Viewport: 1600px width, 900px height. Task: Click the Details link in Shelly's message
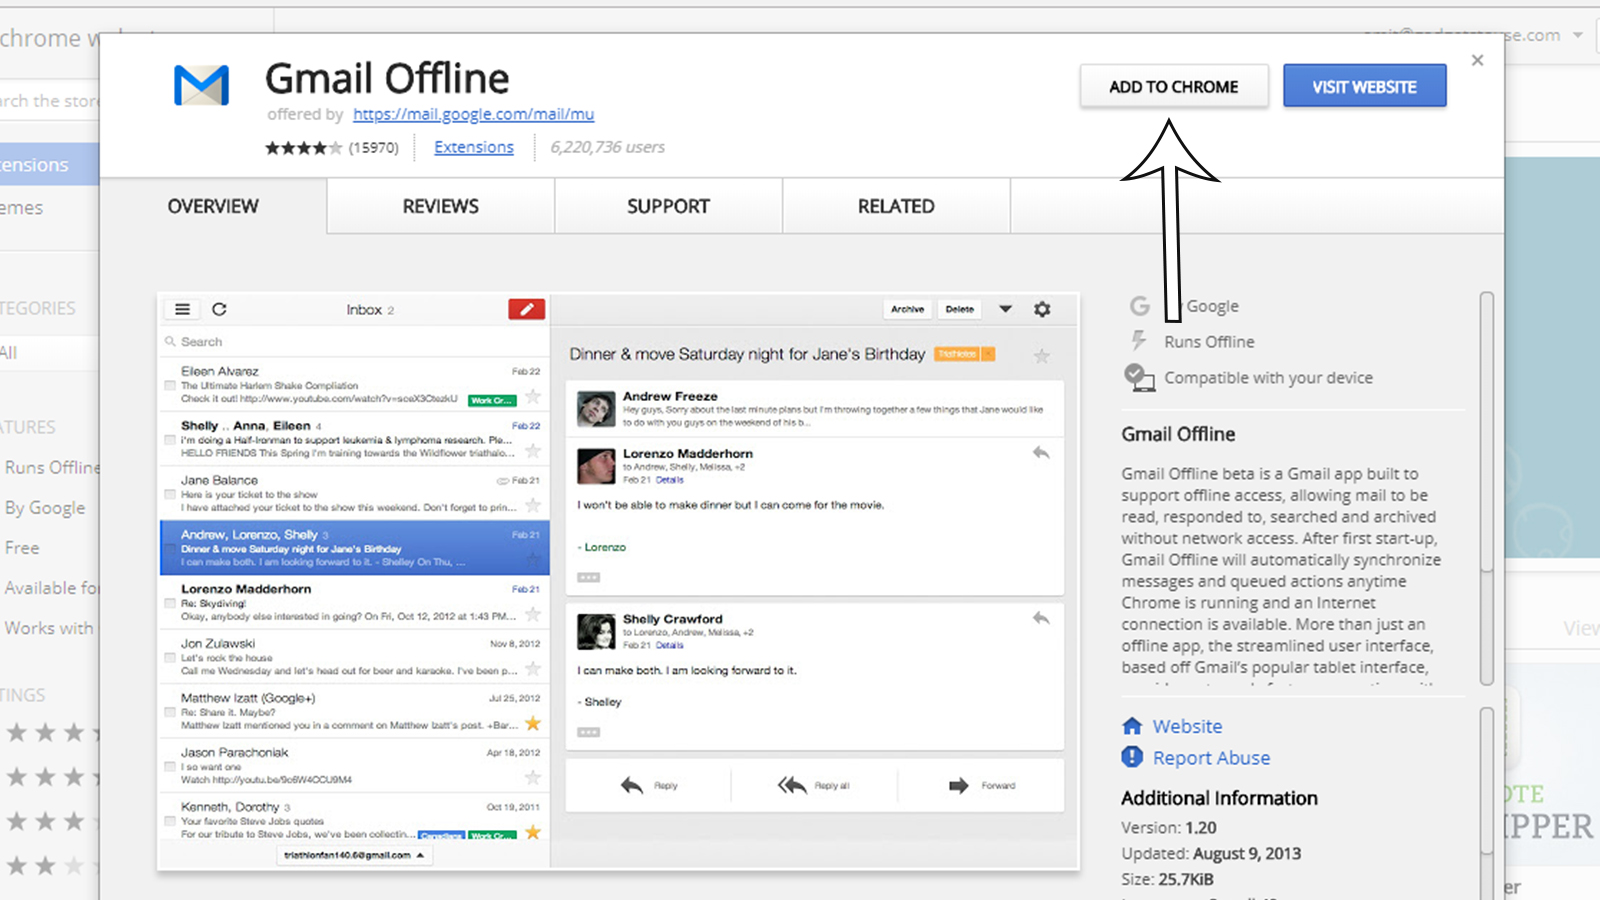coord(669,645)
